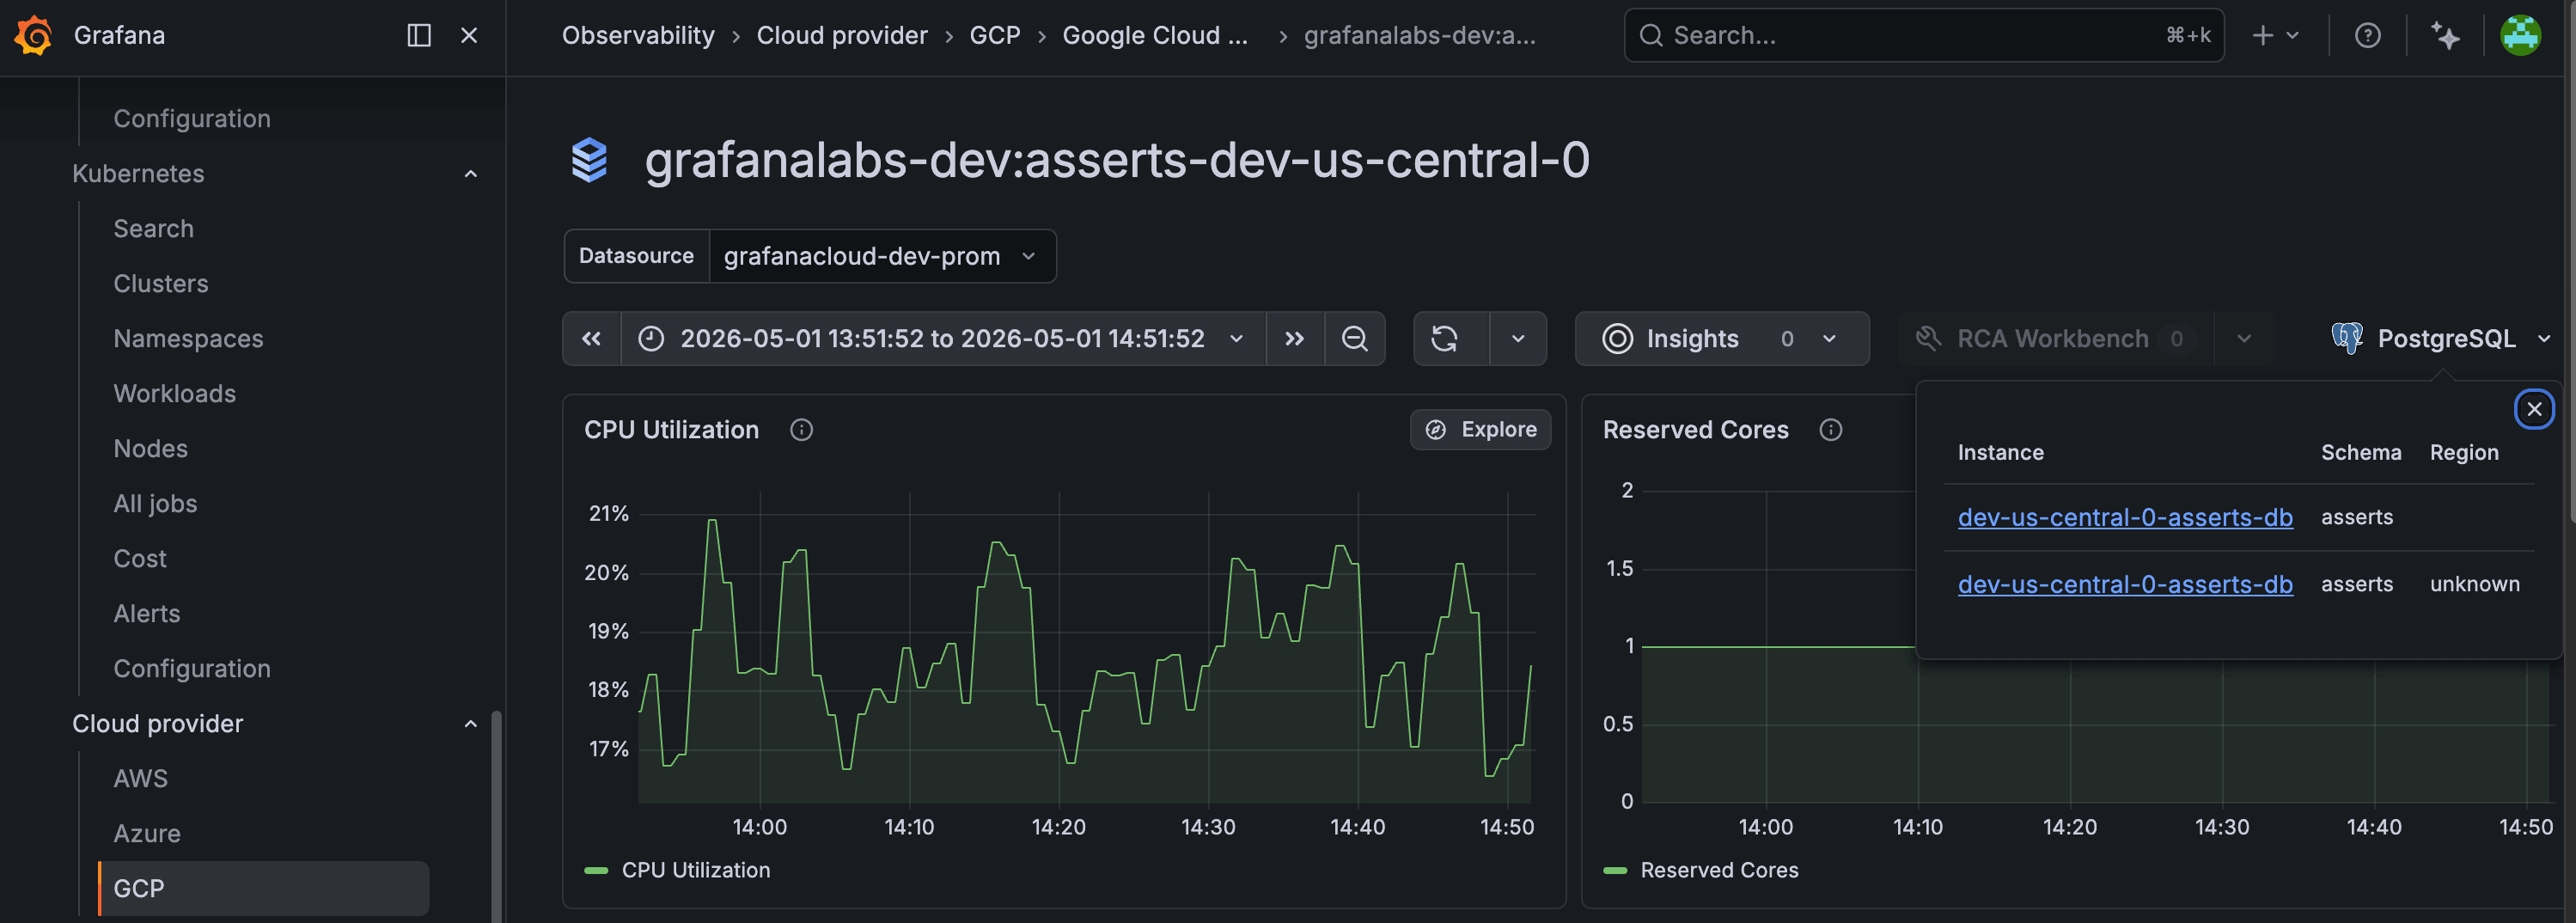Open first dev-us-central-0-asserts-db link

[x=2125, y=518]
